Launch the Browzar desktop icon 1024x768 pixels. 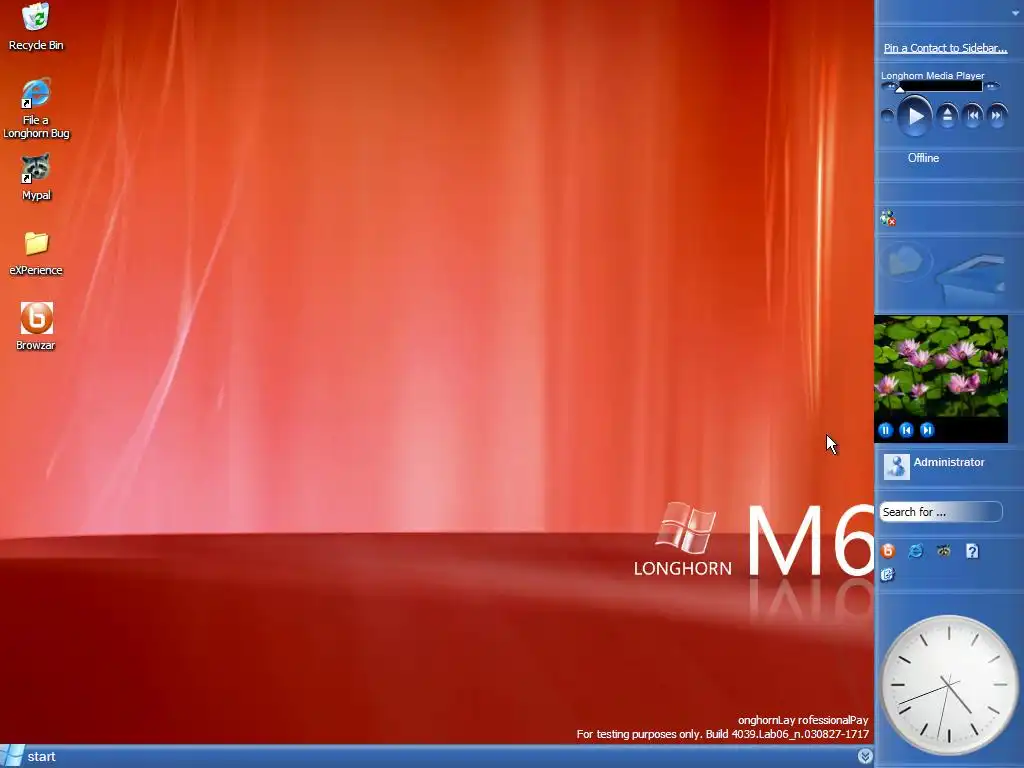coord(36,327)
